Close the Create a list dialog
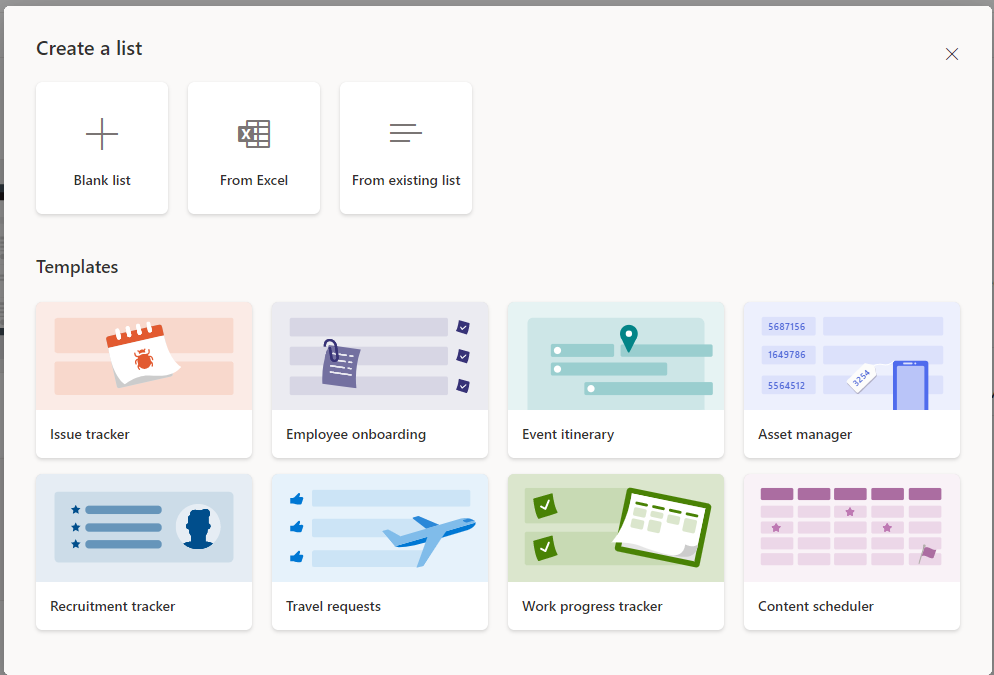Screen dimensions: 994x675 click(x=952, y=54)
